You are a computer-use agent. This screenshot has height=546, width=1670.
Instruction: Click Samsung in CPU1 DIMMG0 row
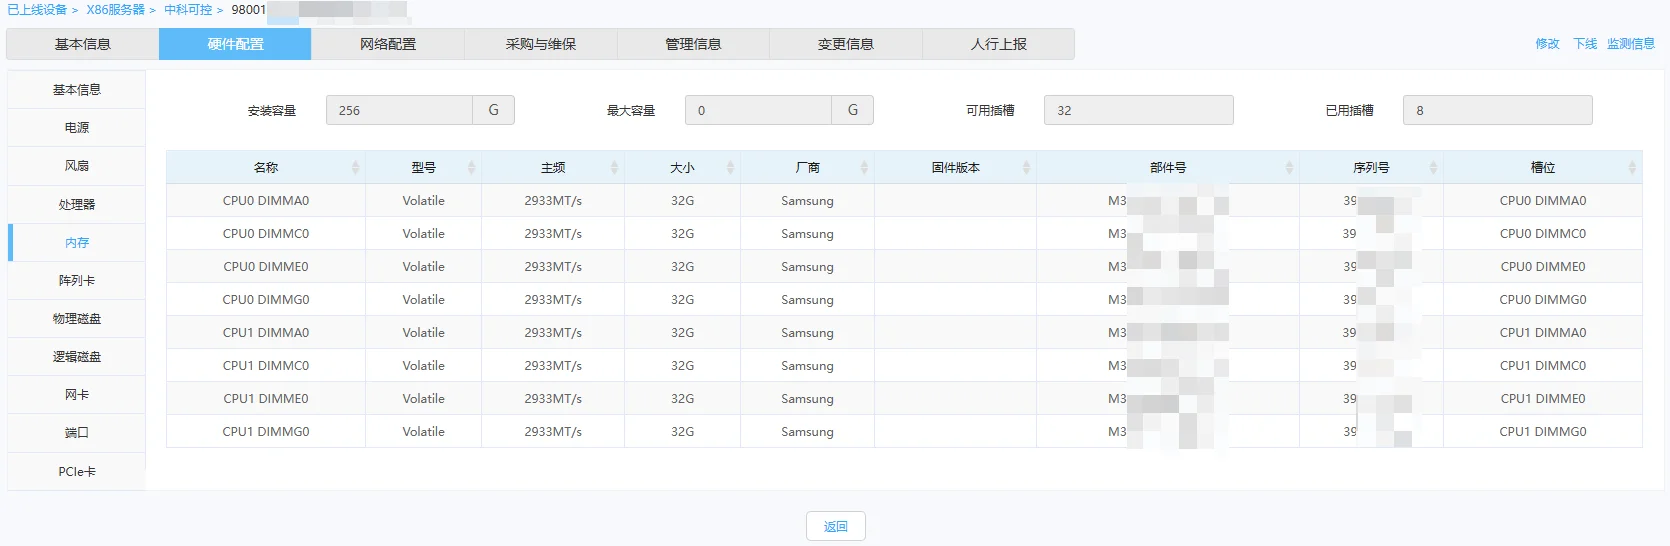pyautogui.click(x=807, y=432)
